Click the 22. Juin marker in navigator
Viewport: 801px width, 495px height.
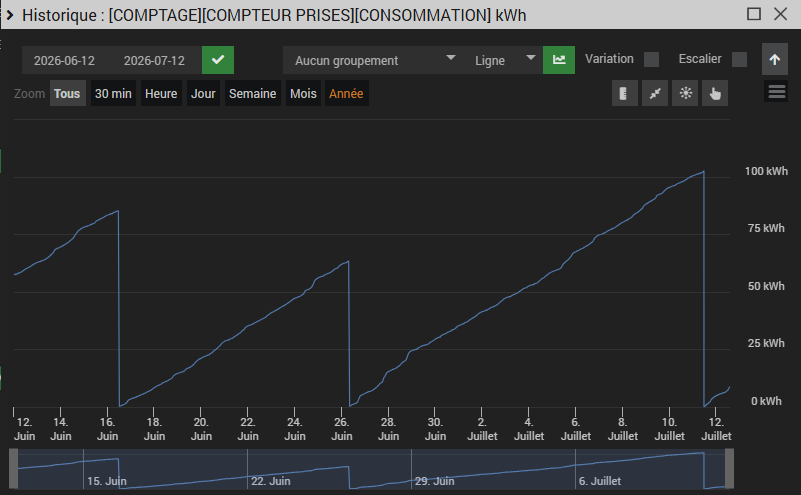click(271, 481)
